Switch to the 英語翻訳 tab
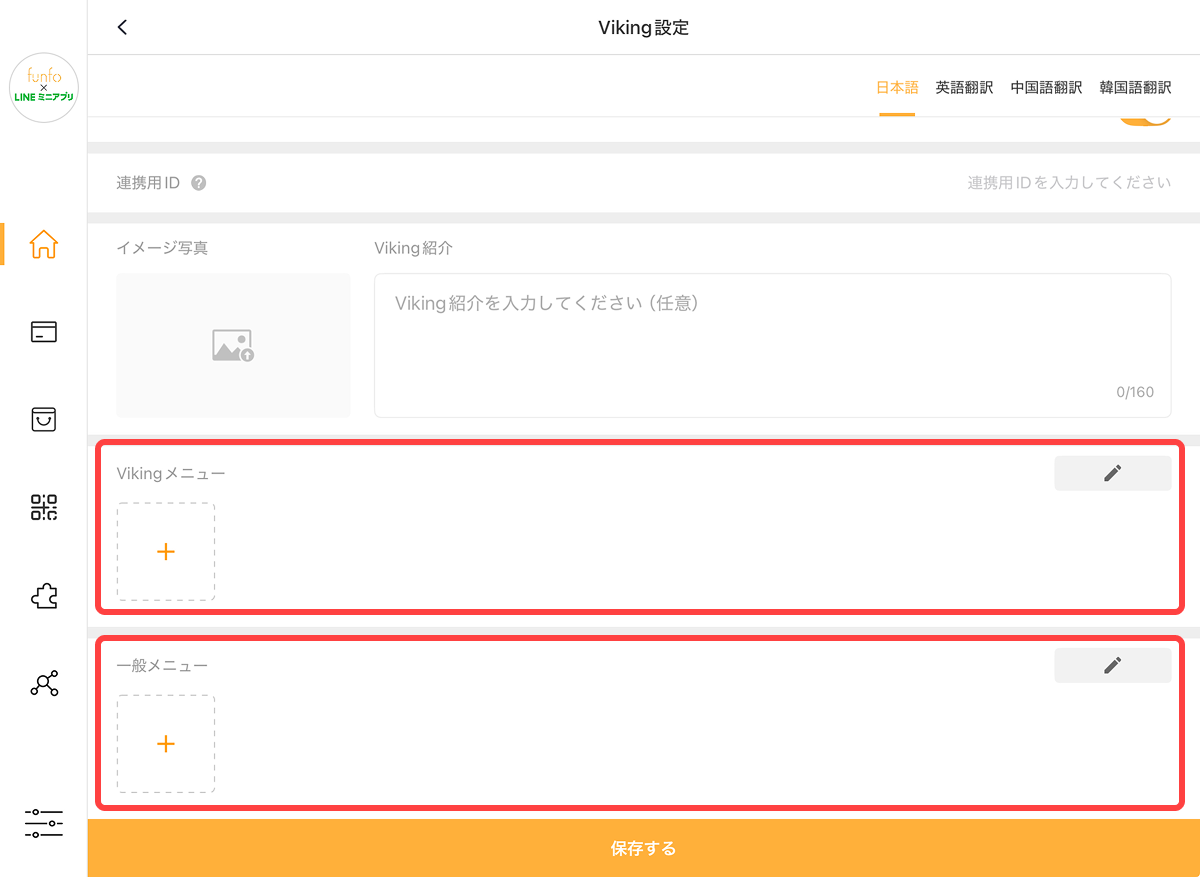The width and height of the screenshot is (1200, 877). [x=963, y=87]
